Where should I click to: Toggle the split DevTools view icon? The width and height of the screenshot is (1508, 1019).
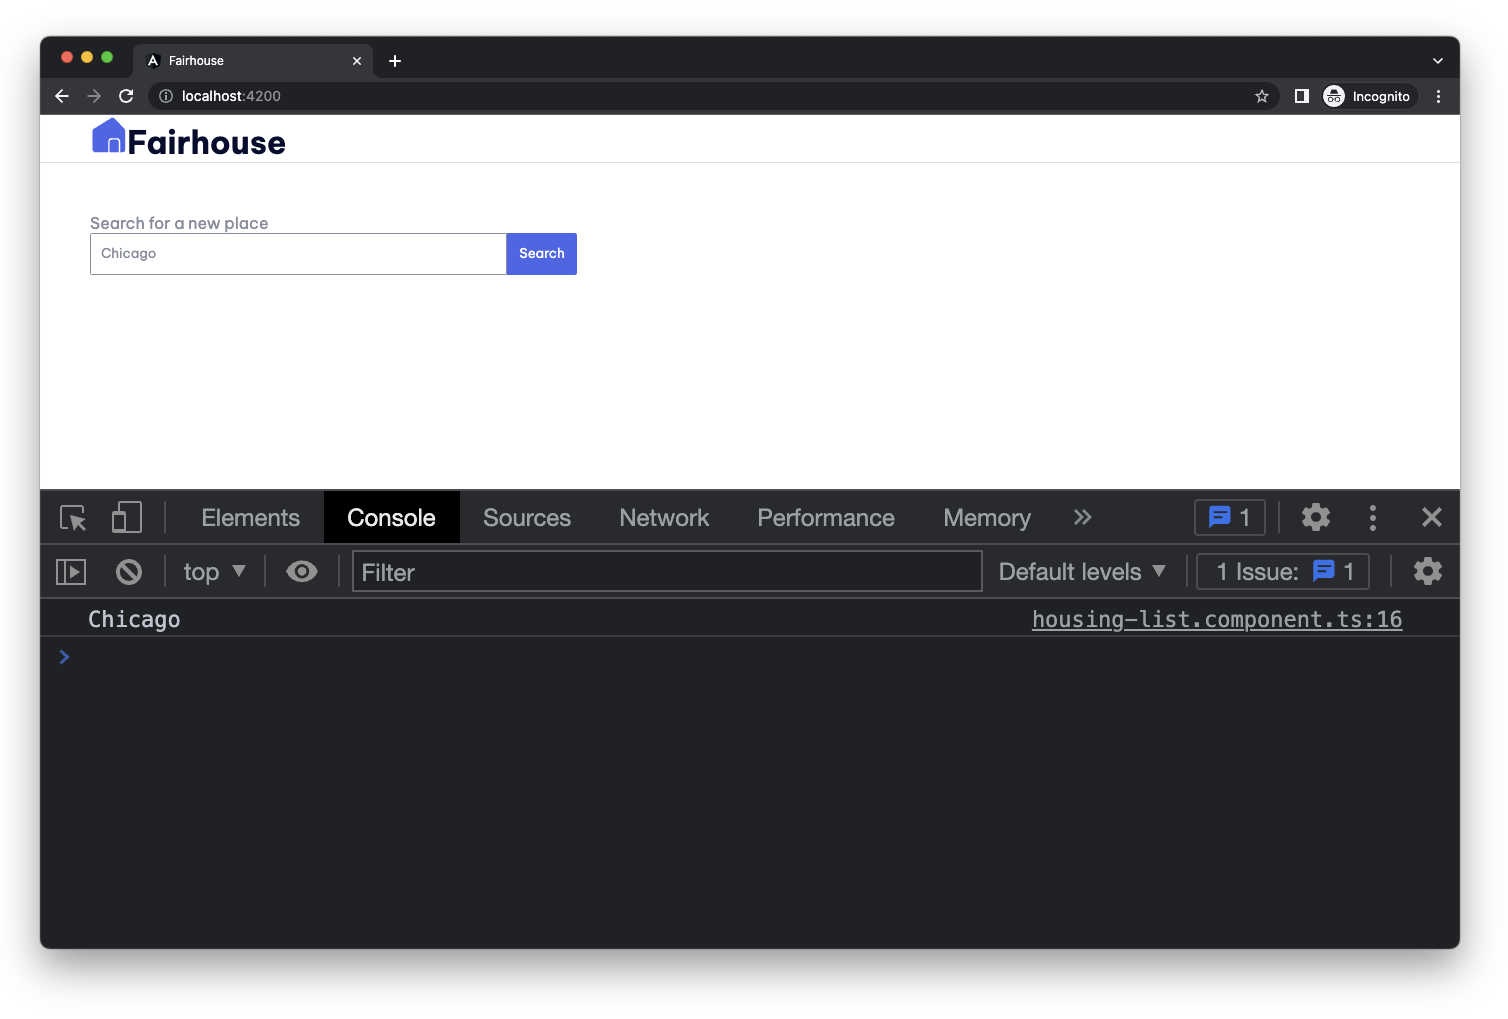click(1301, 95)
